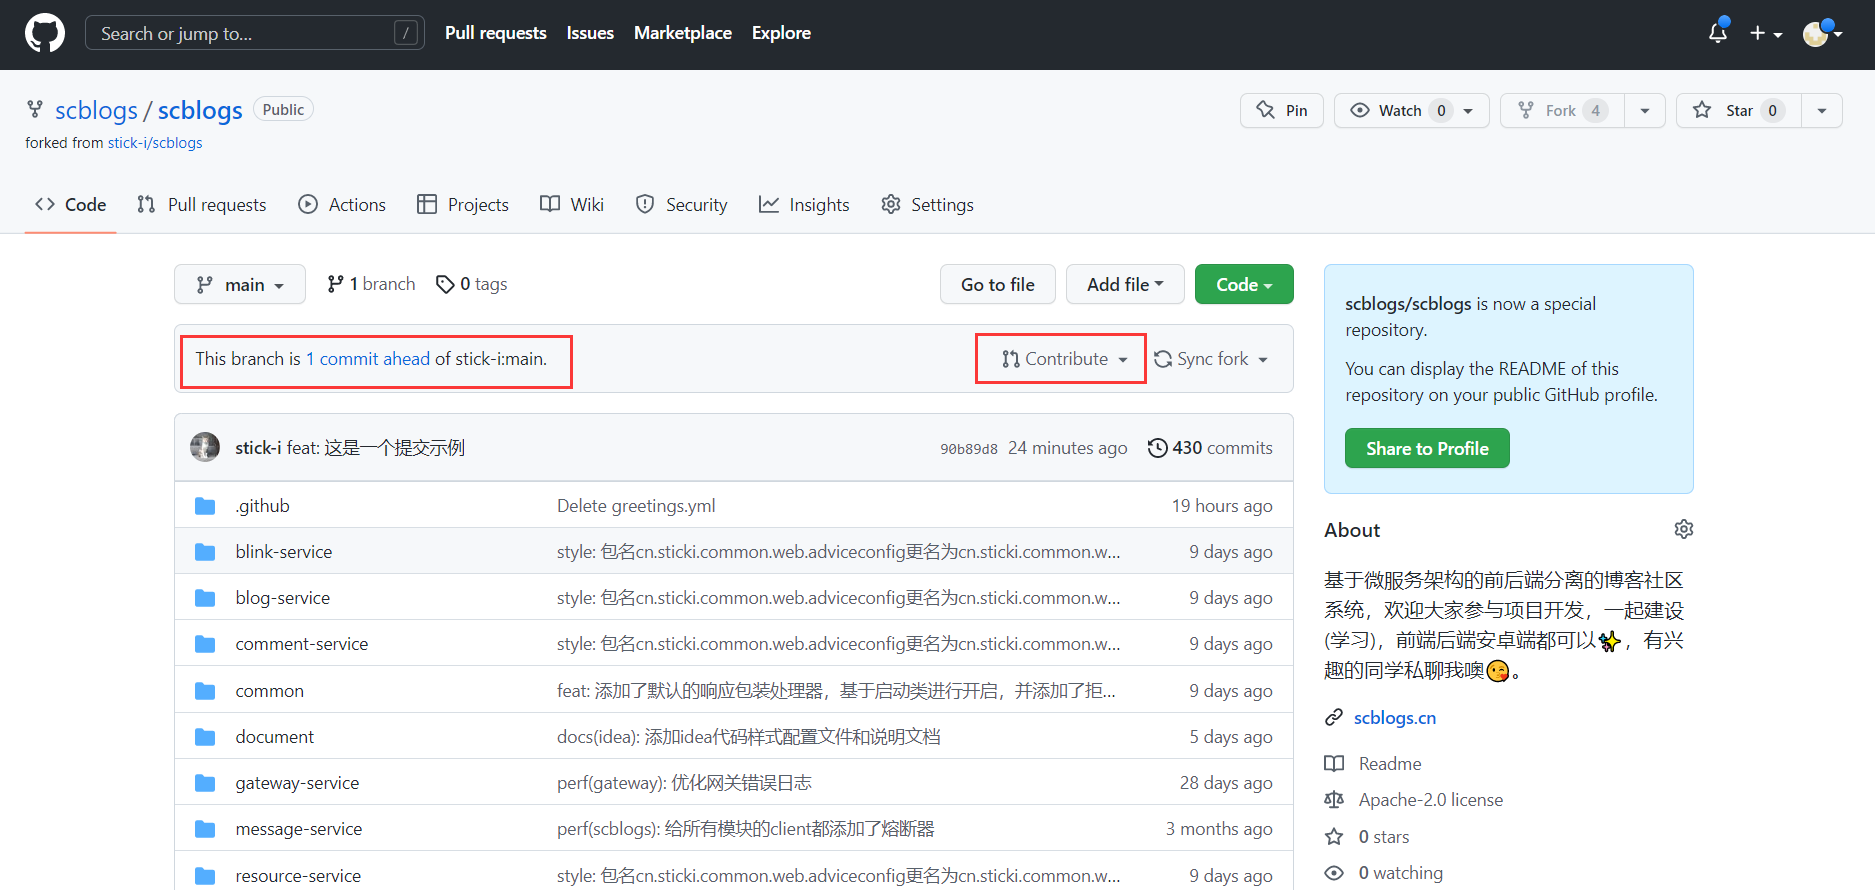
Task: Click Pull requests in top navigation
Action: pos(496,33)
